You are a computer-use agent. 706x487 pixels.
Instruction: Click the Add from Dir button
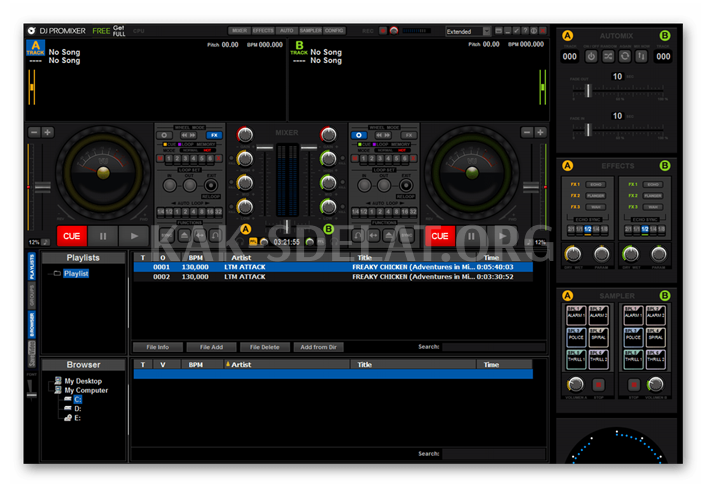coord(318,347)
